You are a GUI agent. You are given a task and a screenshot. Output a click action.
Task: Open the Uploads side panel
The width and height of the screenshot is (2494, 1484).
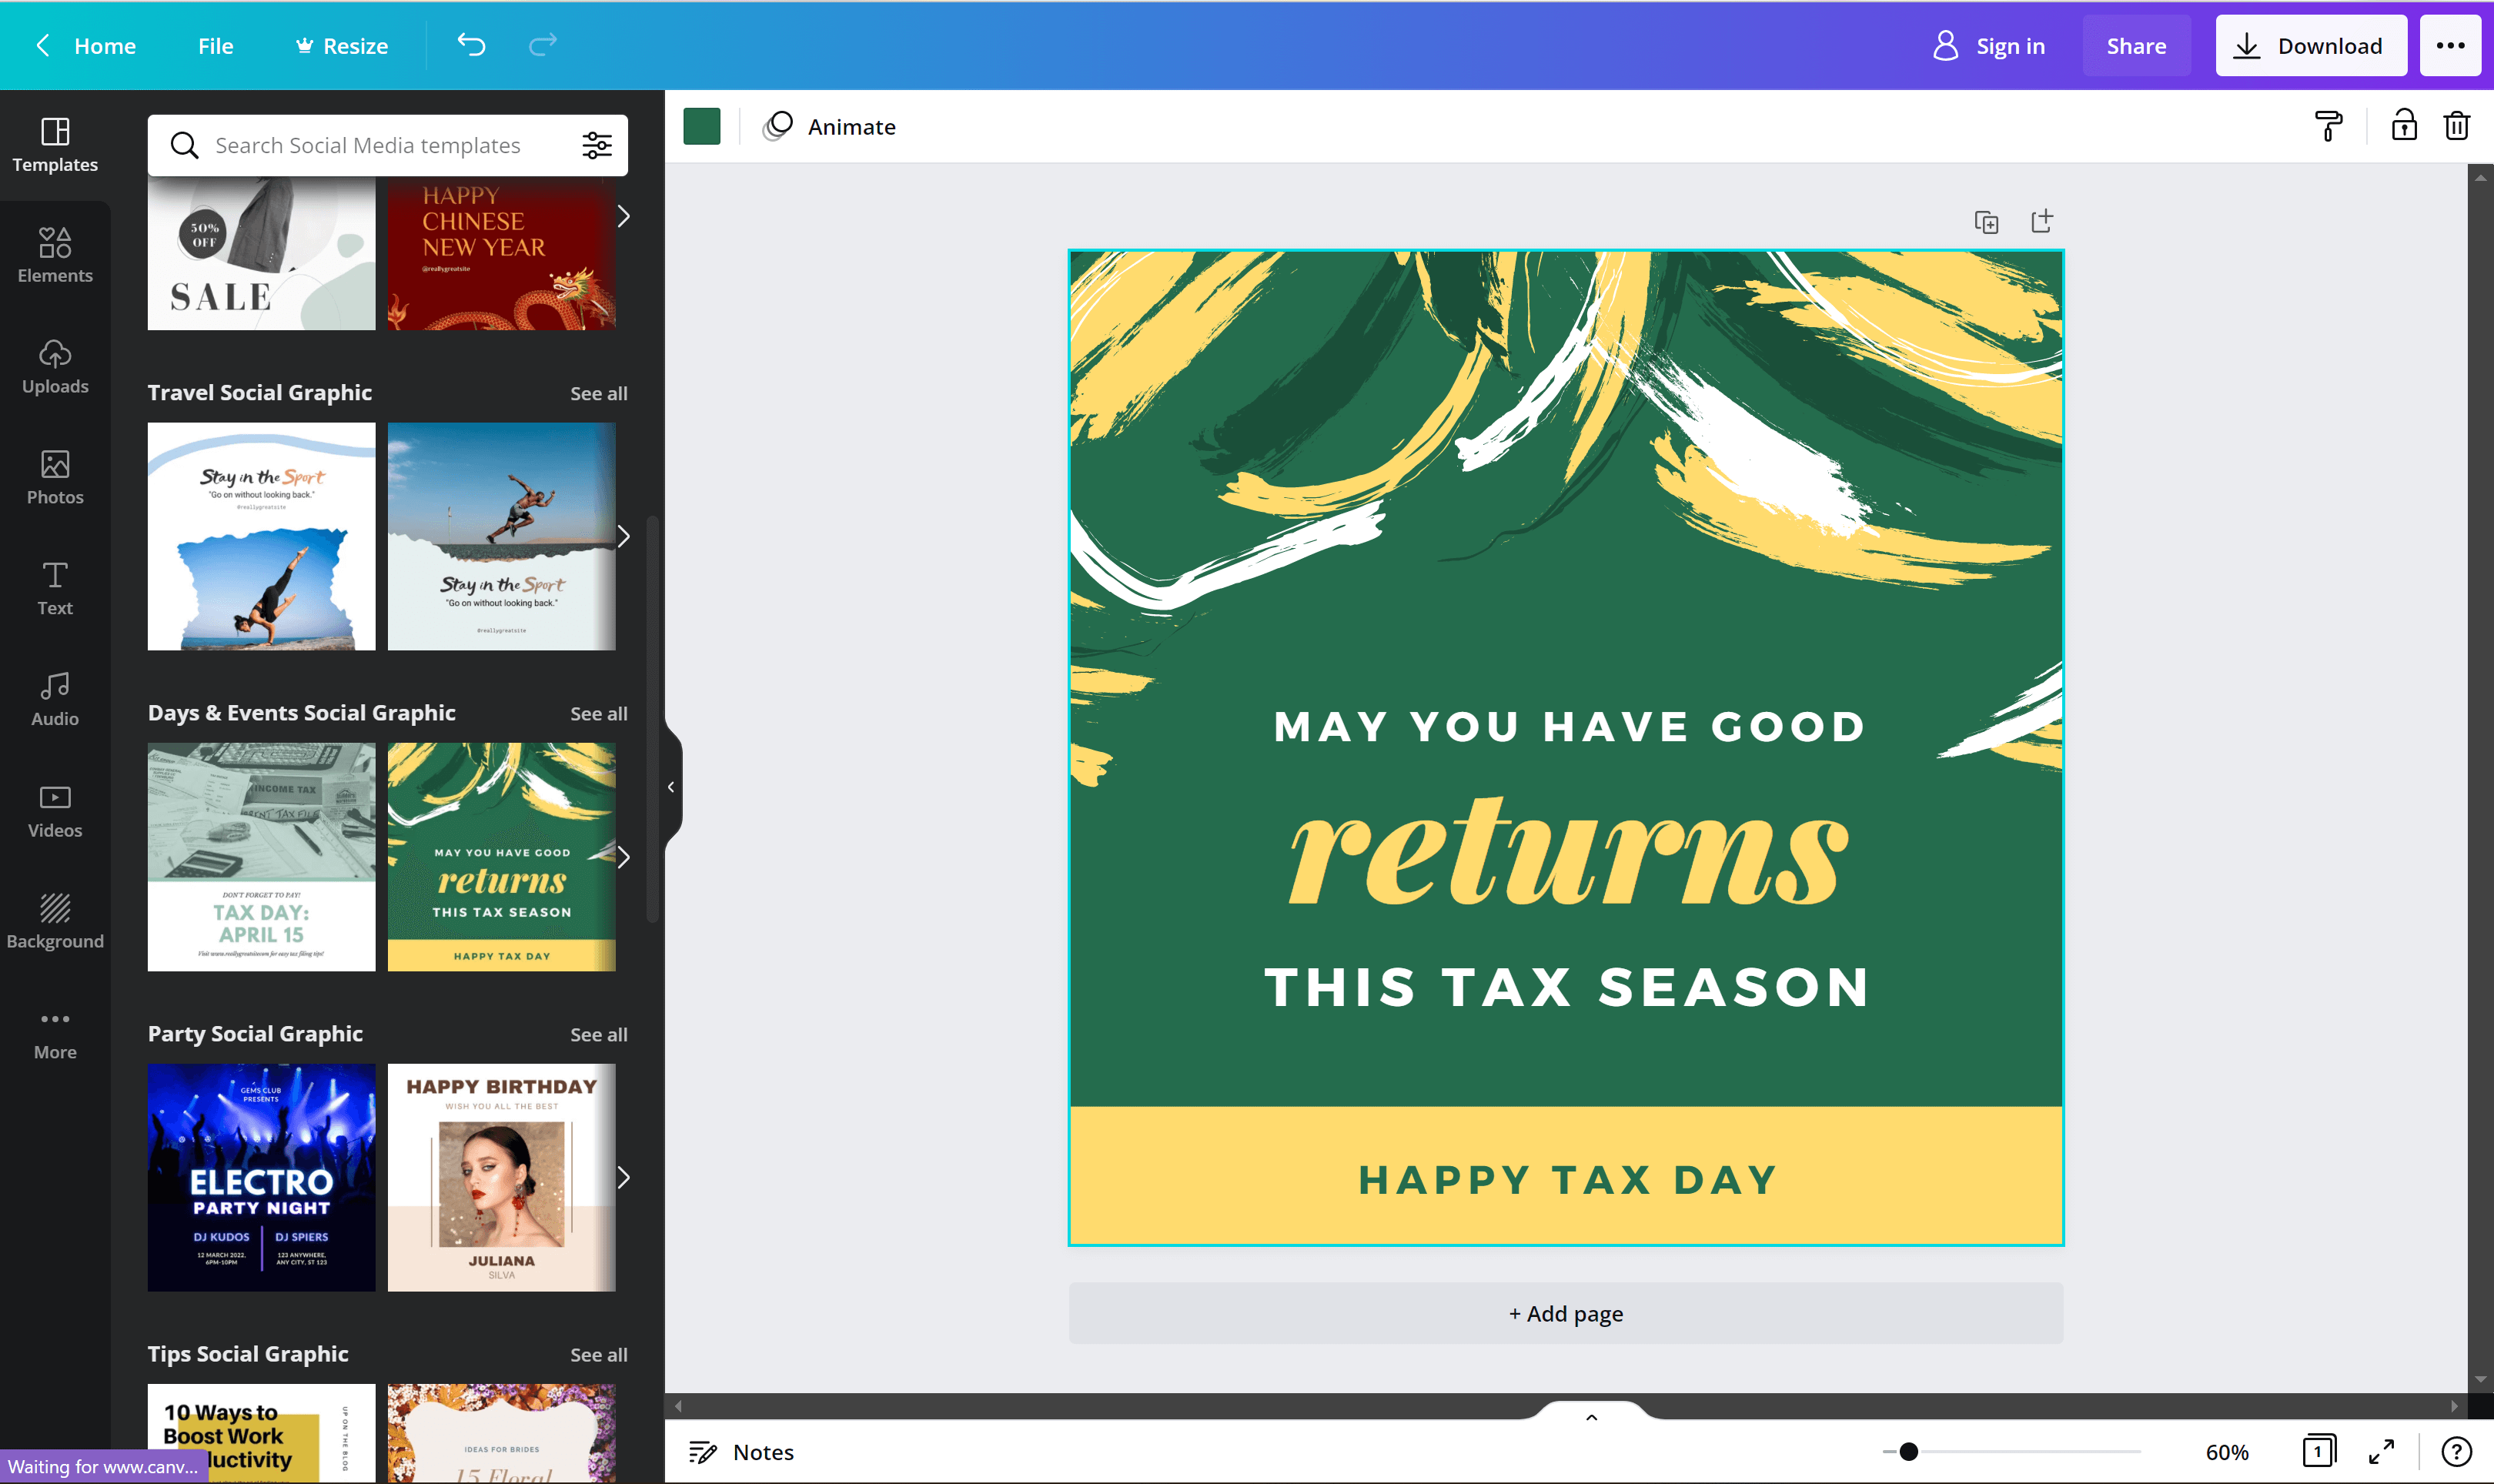(x=55, y=367)
